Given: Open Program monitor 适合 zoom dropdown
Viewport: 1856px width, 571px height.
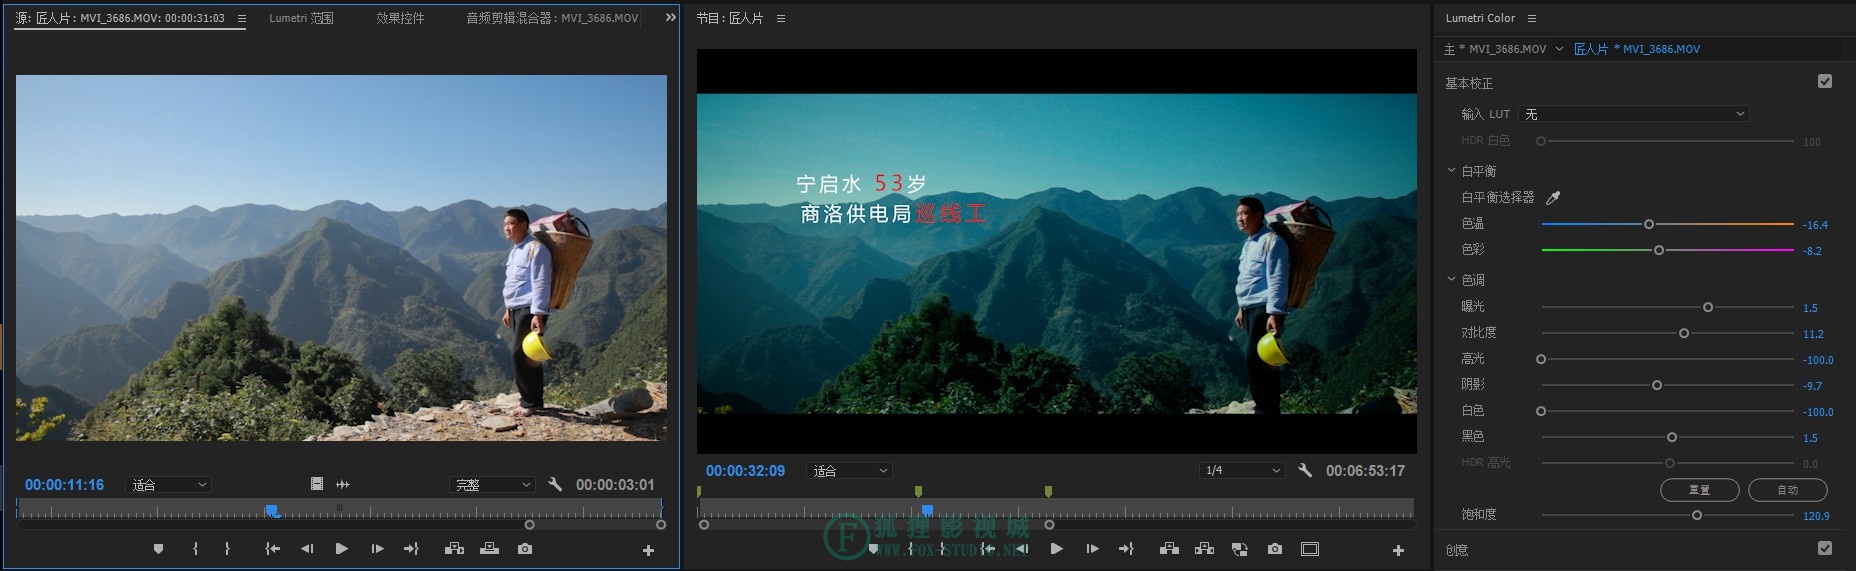Looking at the screenshot, I should pos(849,471).
